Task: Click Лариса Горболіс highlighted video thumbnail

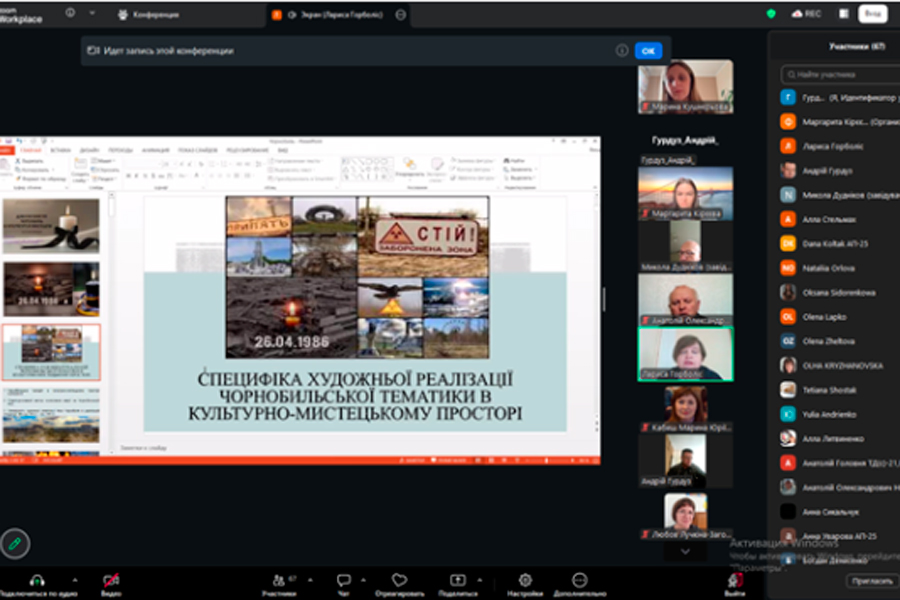Action: [685, 354]
